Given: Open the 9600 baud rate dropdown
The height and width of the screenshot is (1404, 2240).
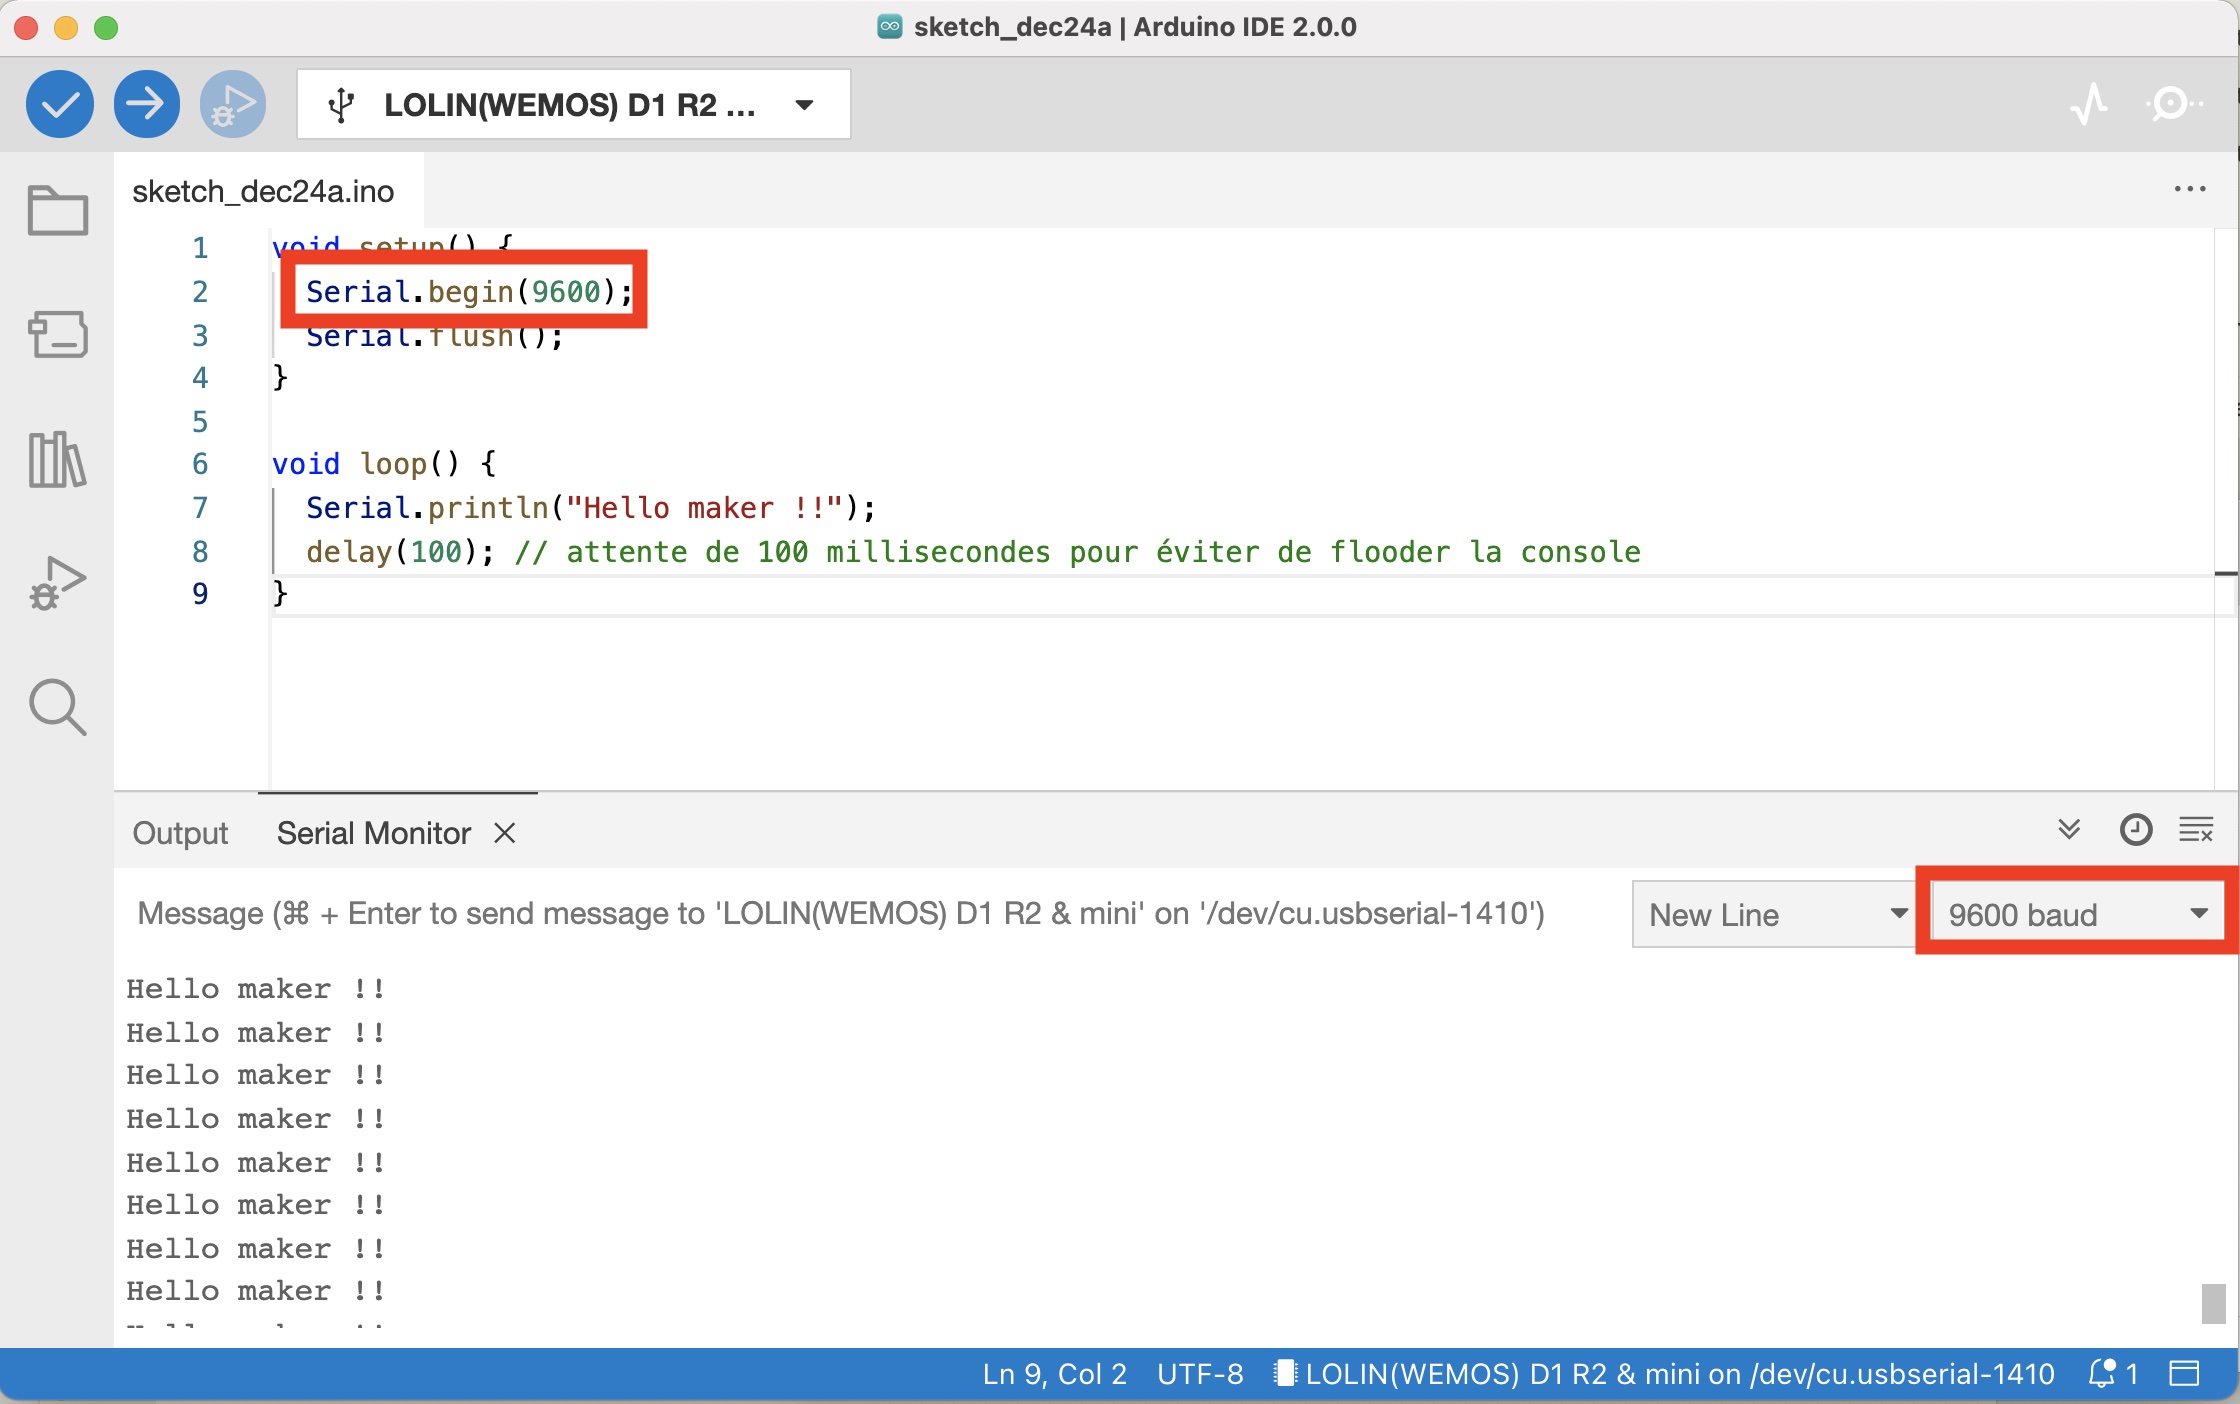Looking at the screenshot, I should [x=2078, y=914].
